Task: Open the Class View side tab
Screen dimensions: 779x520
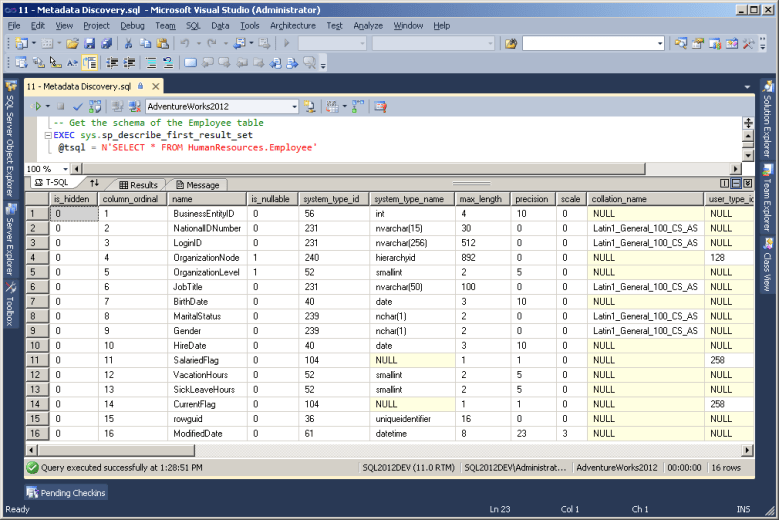Action: point(768,265)
